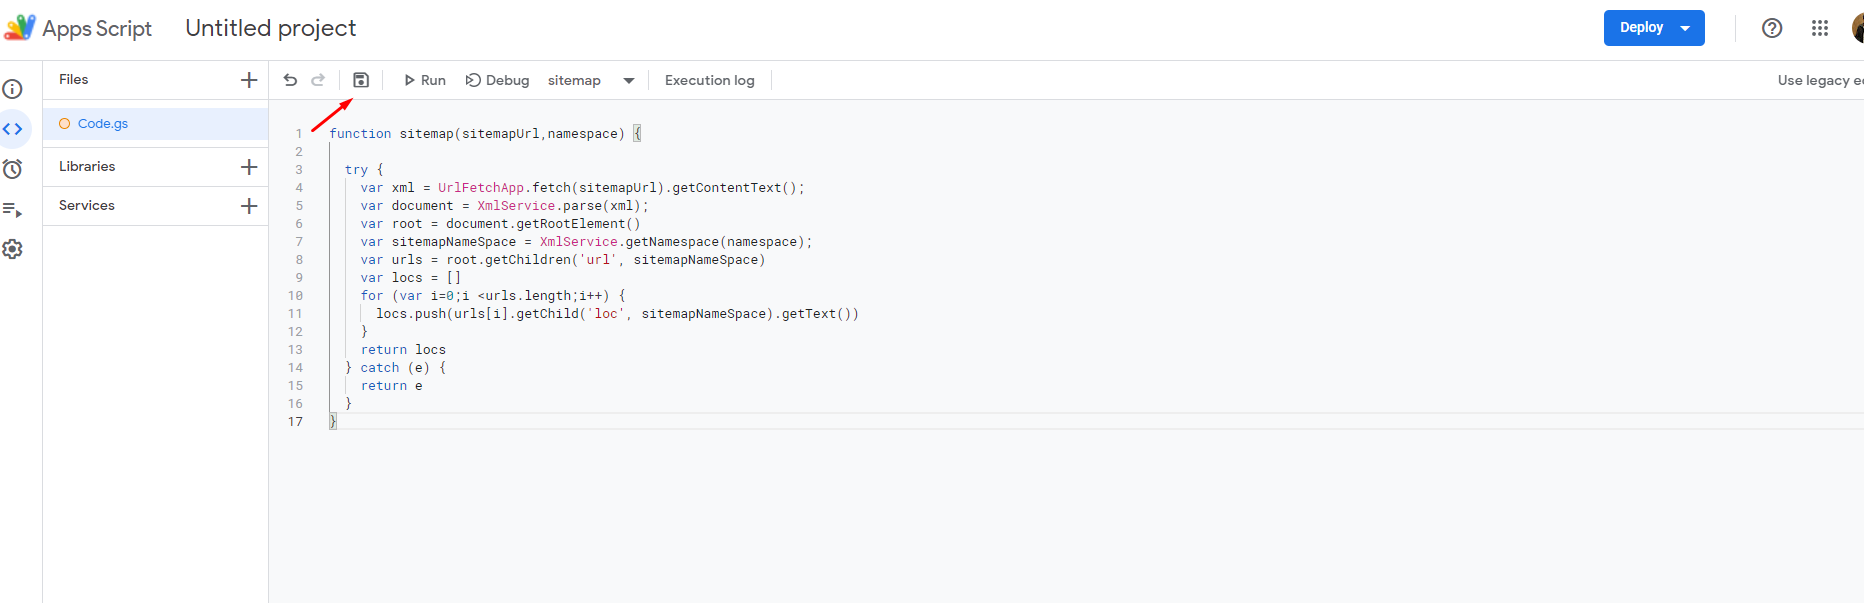Select the Editor code icon in sidebar
This screenshot has height=603, width=1864.
click(x=13, y=129)
